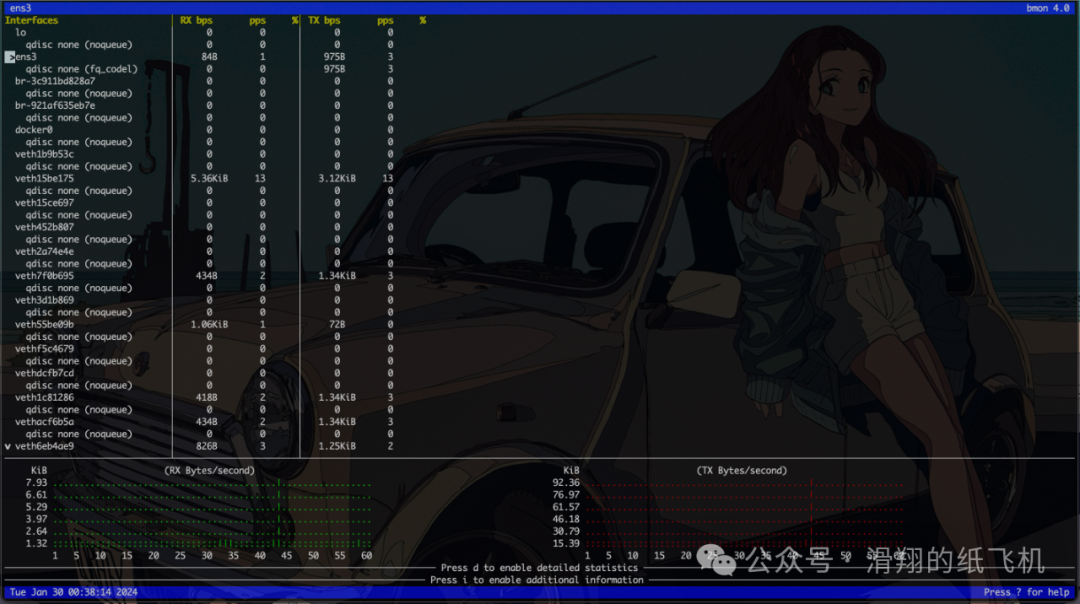The width and height of the screenshot is (1080, 604).
Task: Select the veth1b9b53c interface
Action: coord(44,154)
